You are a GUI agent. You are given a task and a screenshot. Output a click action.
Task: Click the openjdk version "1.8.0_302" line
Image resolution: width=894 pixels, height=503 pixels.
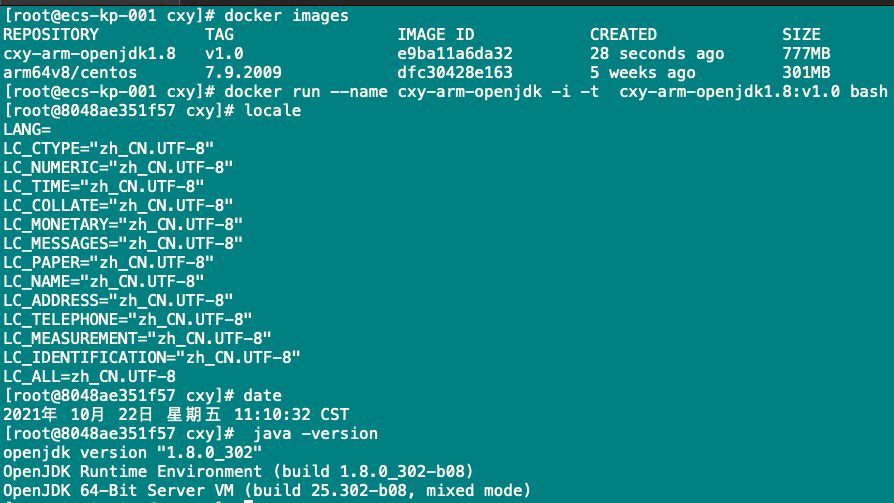(142, 453)
